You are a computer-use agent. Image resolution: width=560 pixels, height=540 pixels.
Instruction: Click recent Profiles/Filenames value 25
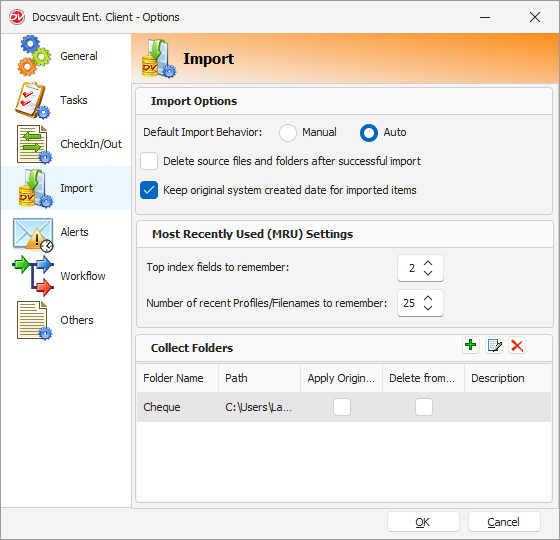(x=409, y=303)
